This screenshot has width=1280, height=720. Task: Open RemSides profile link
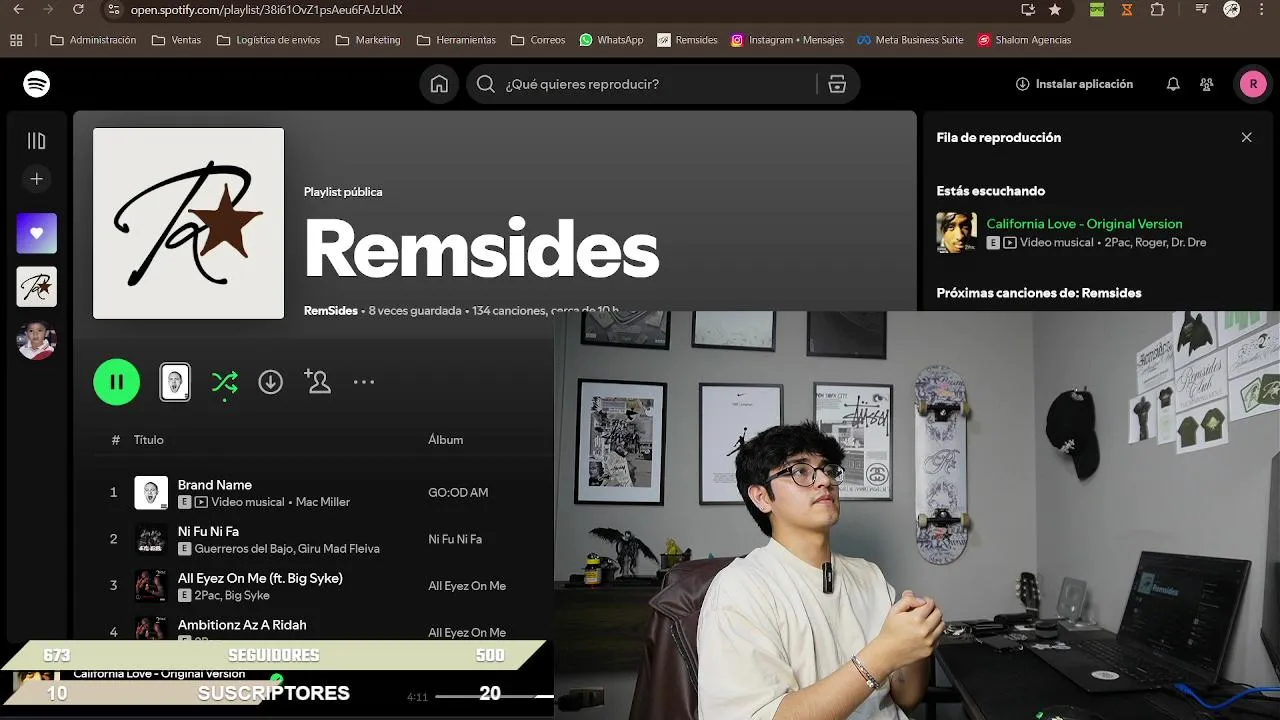331,311
